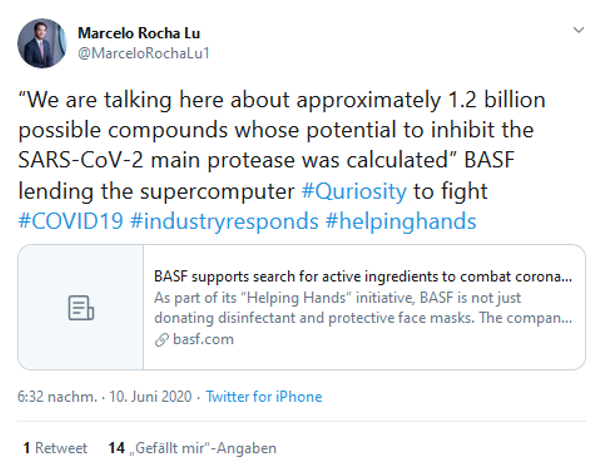
Task: Open the 6:32 nachm. timestamp
Action: [x=57, y=397]
